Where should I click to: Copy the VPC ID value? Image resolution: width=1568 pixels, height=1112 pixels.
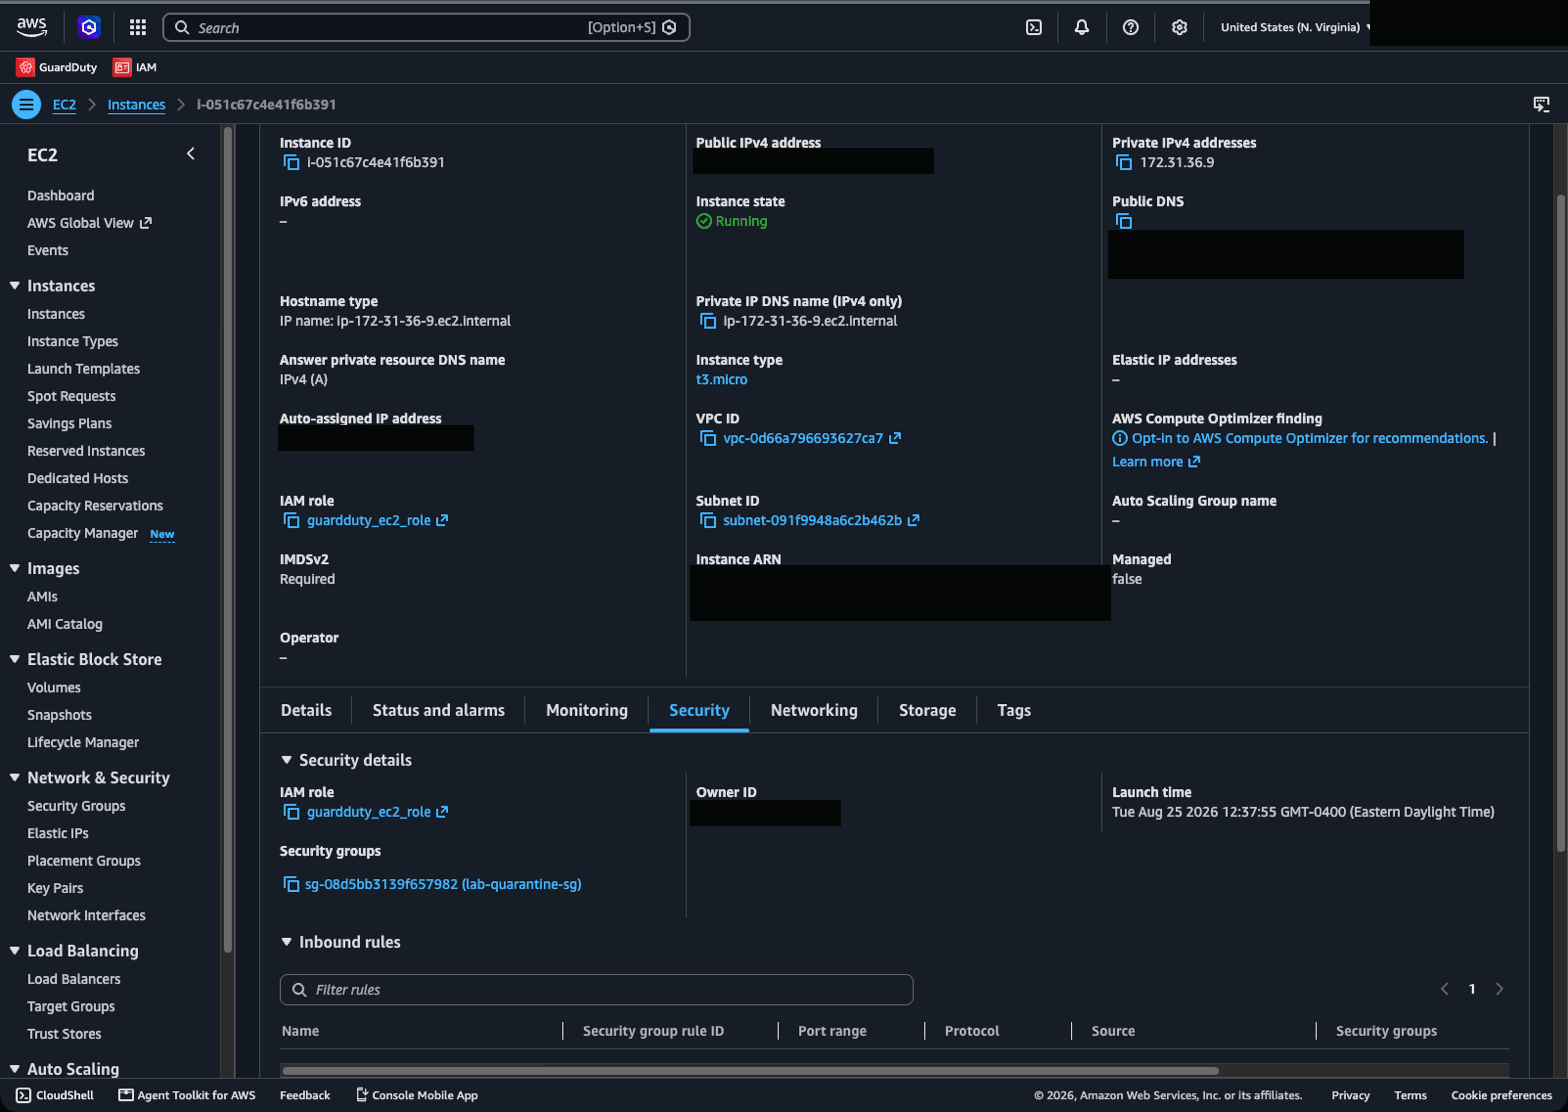(708, 438)
